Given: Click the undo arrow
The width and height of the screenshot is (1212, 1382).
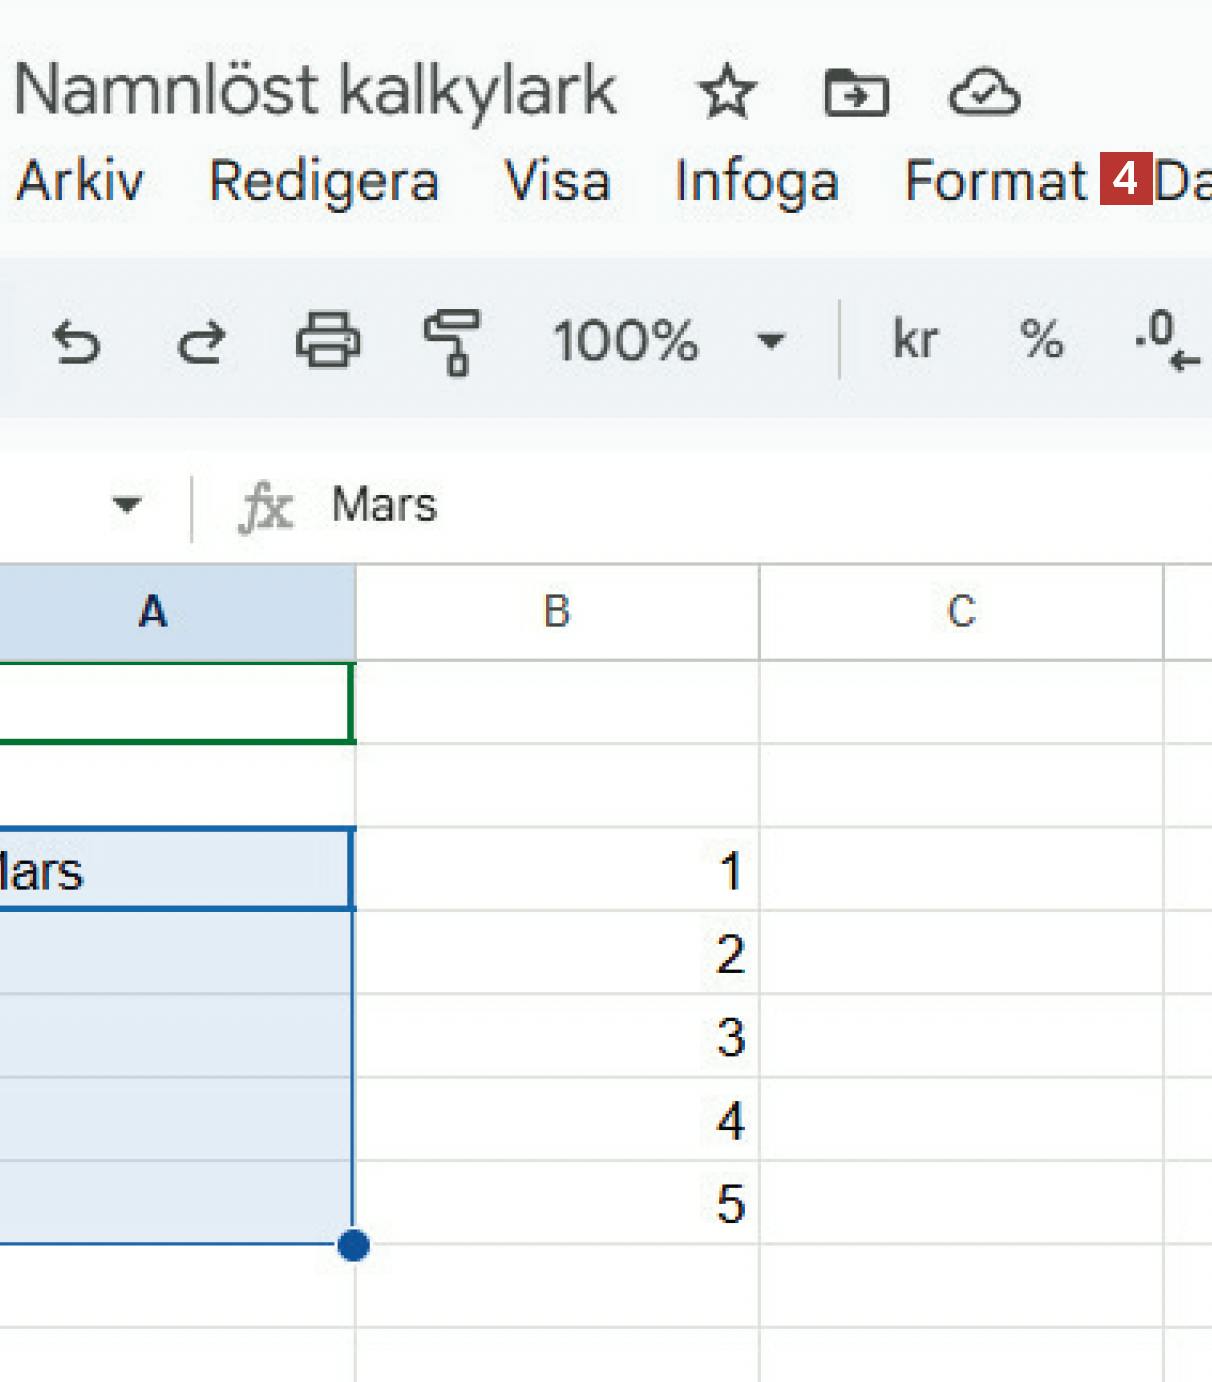Looking at the screenshot, I should 76,342.
